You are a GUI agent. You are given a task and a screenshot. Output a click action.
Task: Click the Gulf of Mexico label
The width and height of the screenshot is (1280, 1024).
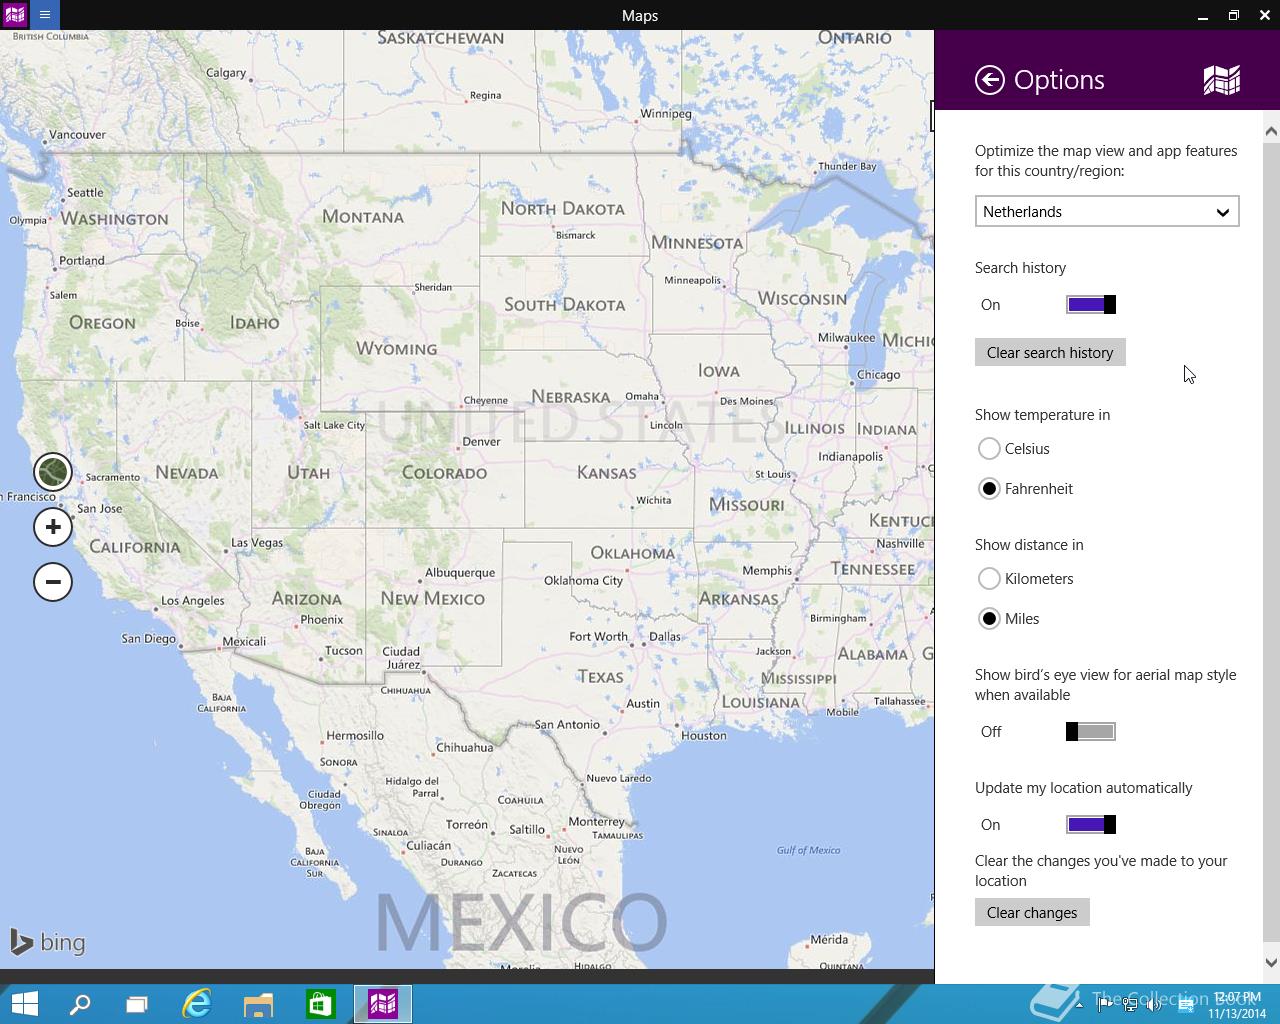click(x=808, y=850)
